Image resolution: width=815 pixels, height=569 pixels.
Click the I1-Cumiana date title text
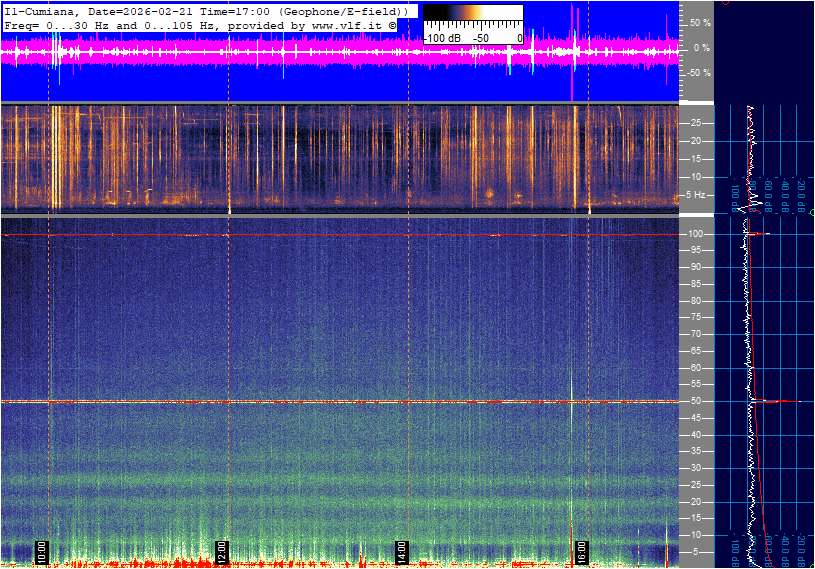(100, 10)
